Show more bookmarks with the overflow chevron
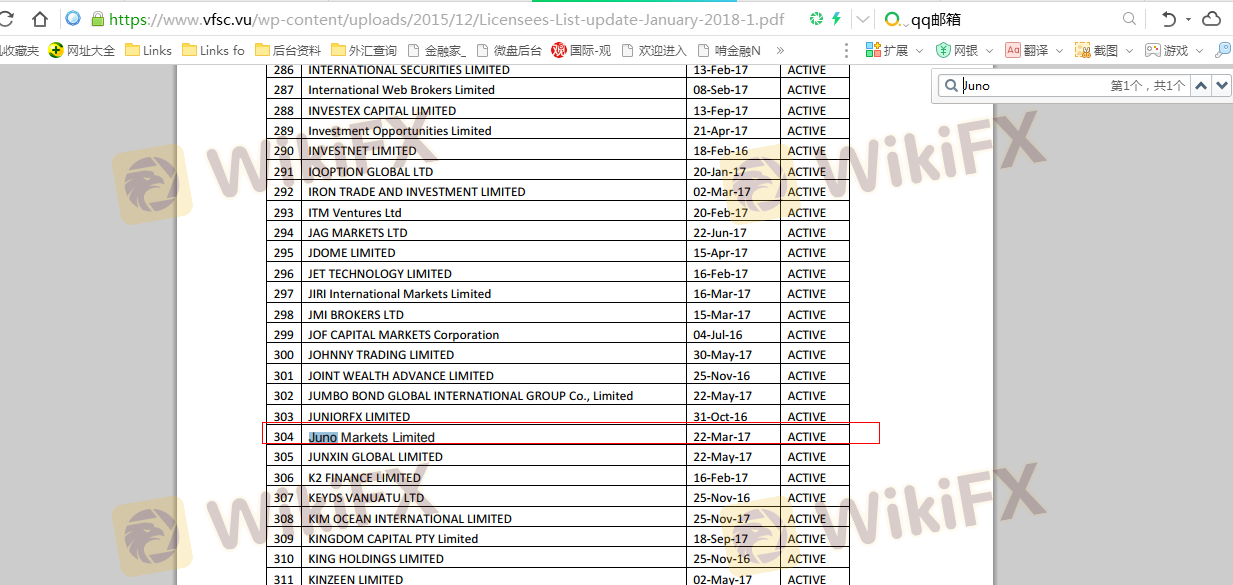Viewport: 1233px width, 585px height. (780, 50)
